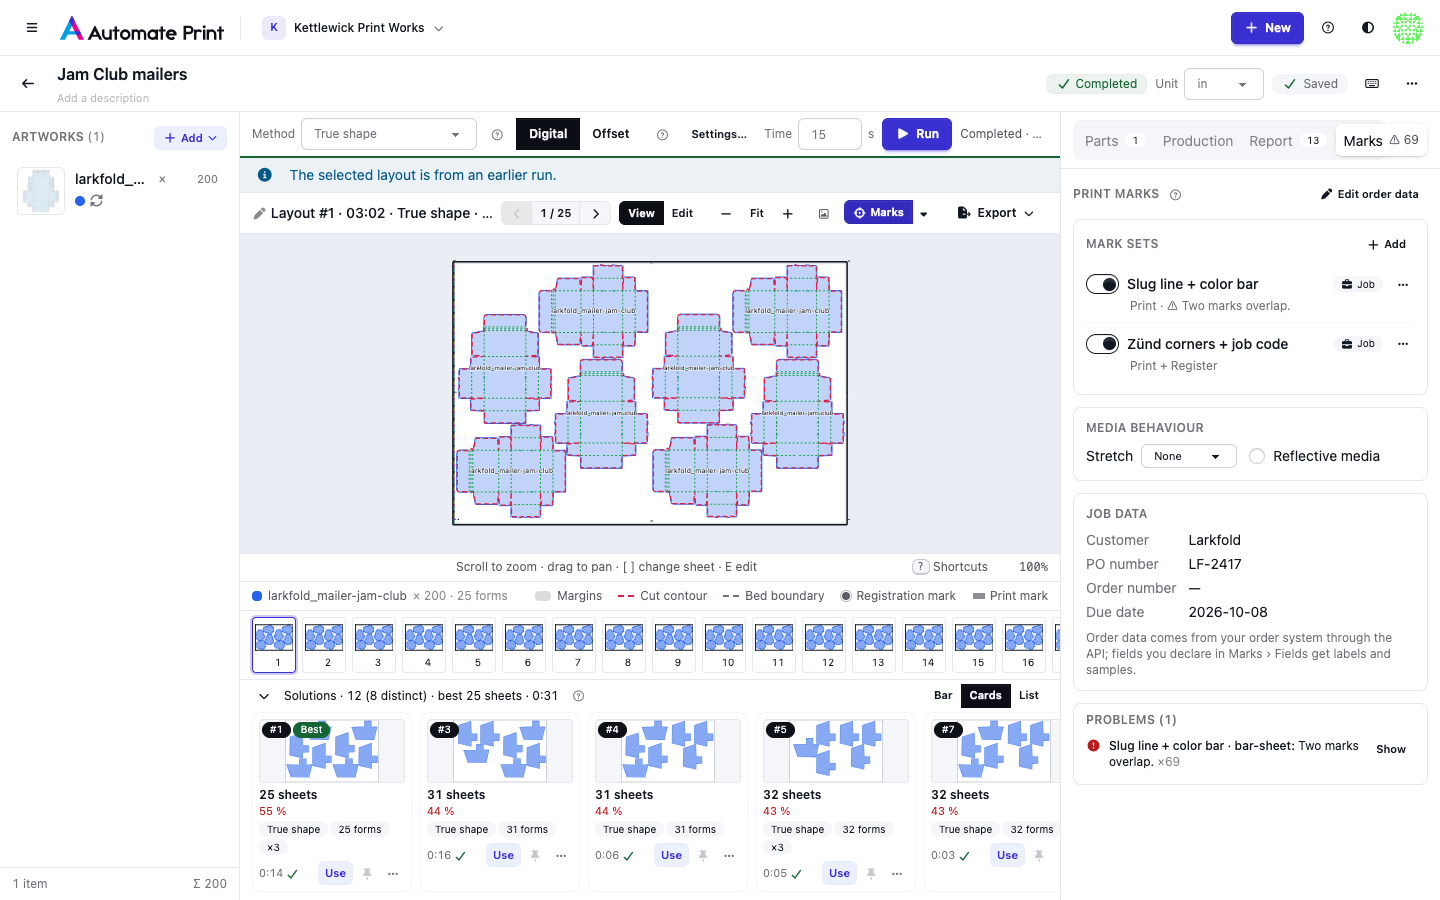Remove the larkfold artwork with the x icon
The width and height of the screenshot is (1440, 900).
pos(163,180)
